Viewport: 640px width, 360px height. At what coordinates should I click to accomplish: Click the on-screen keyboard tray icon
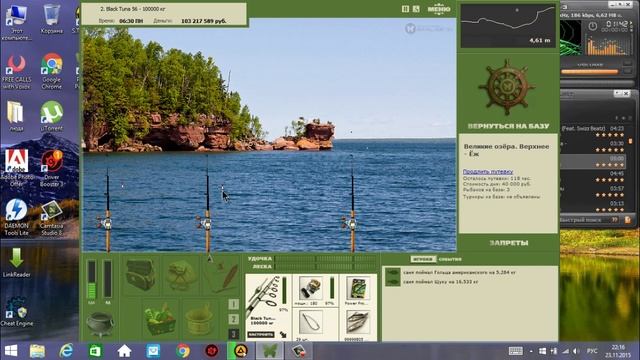coord(516,351)
